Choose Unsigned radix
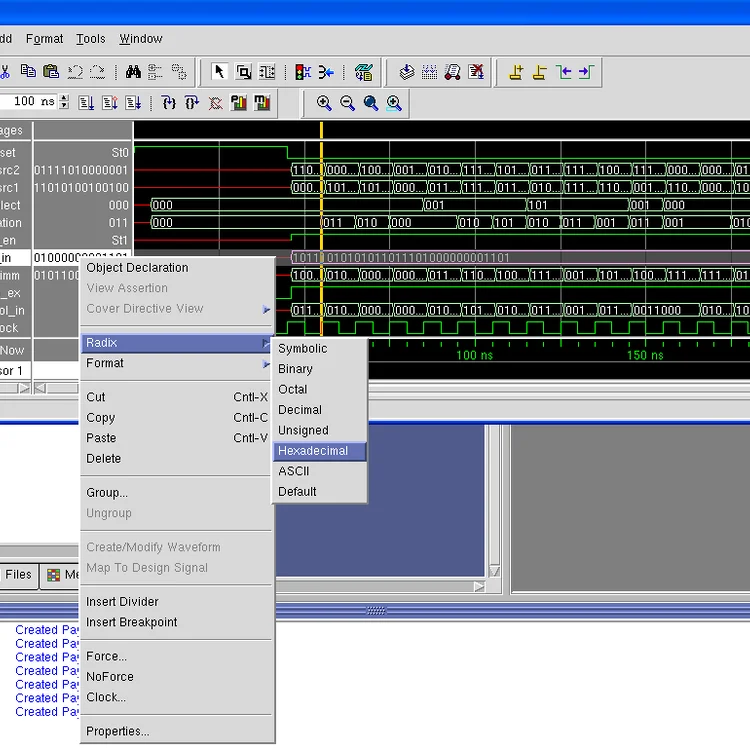The image size is (750, 750). tap(320, 430)
